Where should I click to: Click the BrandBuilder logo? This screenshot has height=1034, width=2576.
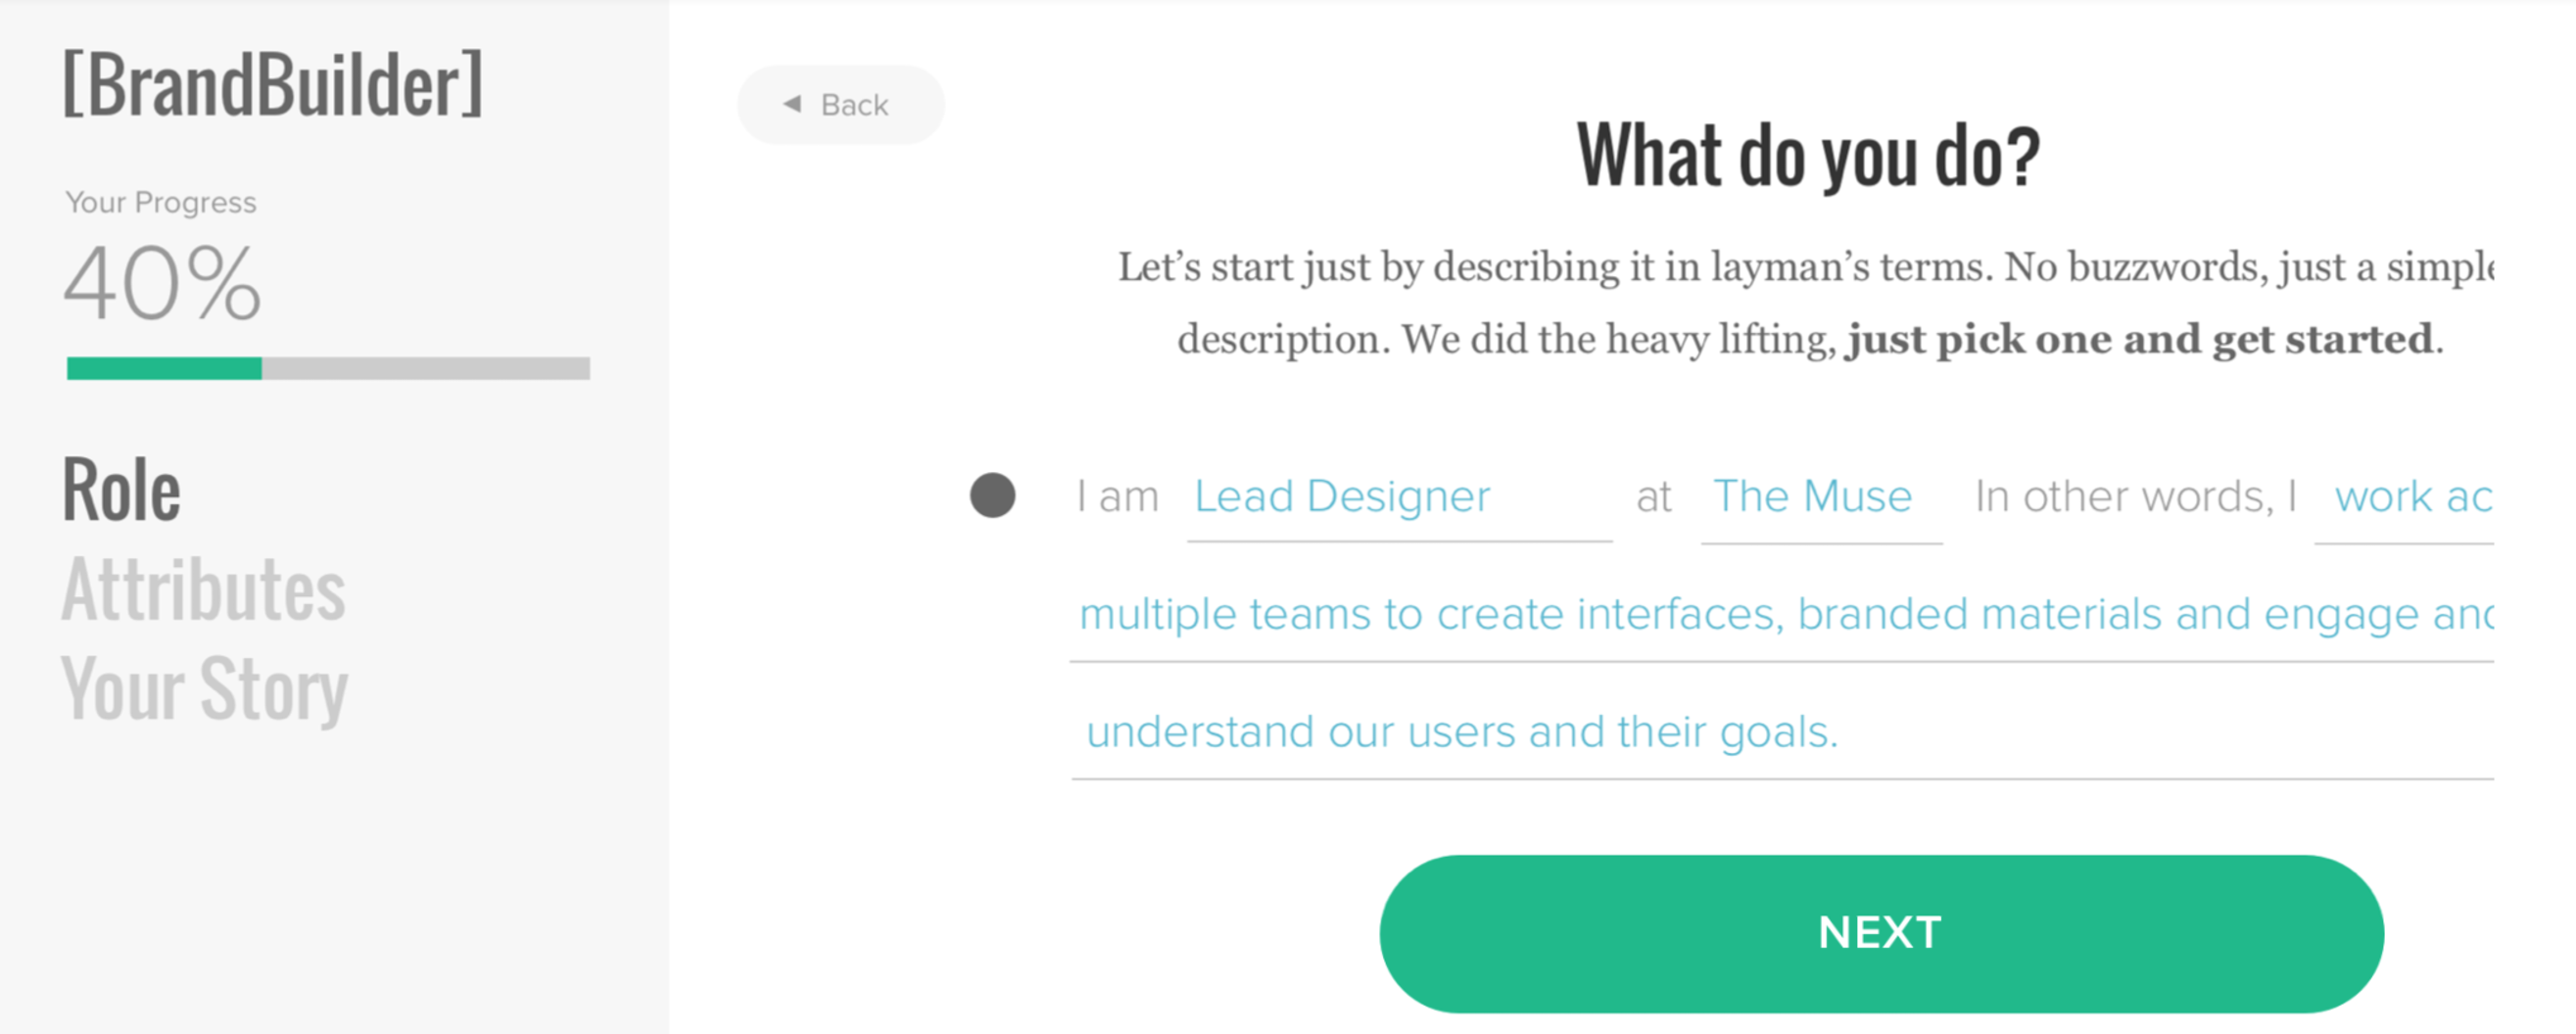click(x=272, y=86)
